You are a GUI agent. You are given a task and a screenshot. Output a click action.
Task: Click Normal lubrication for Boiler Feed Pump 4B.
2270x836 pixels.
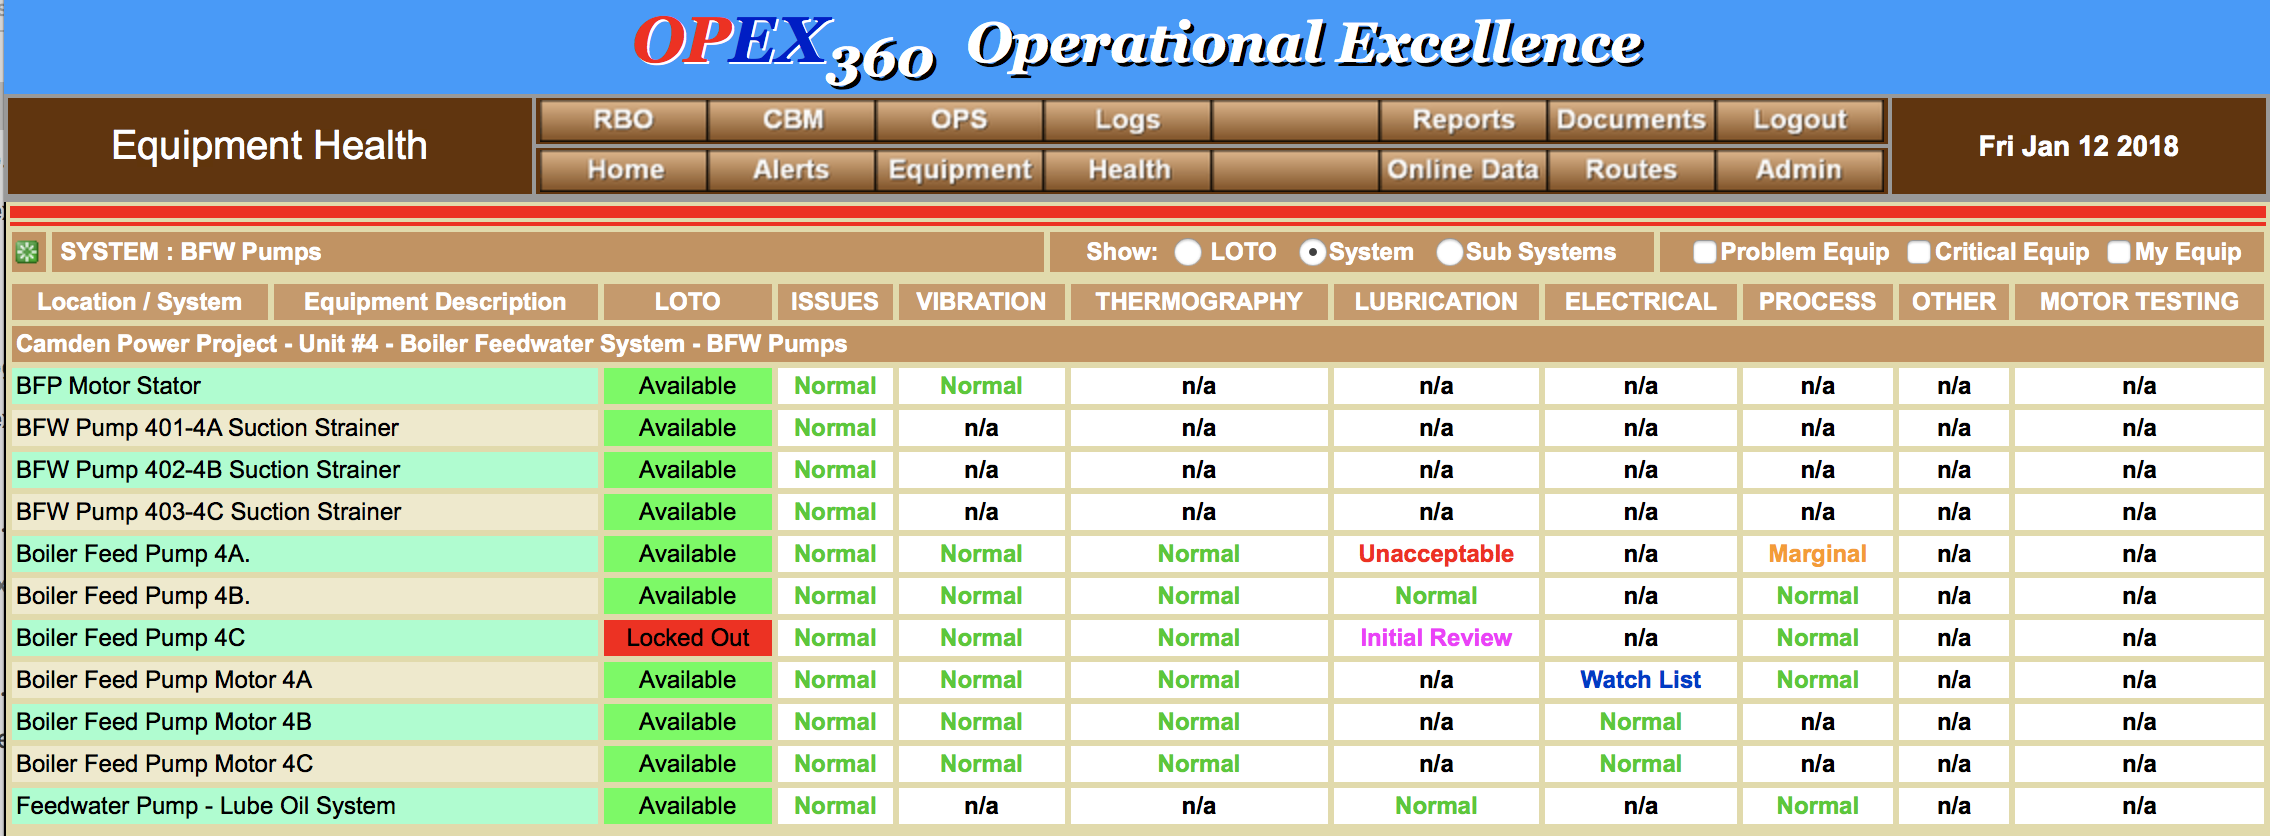coord(1436,596)
